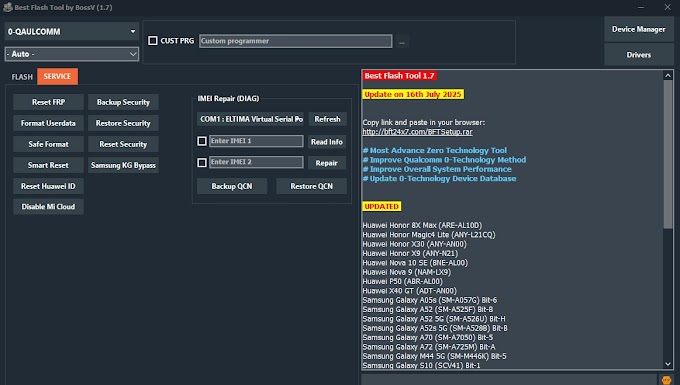Open the COM1 ELTIMA port dropdown
Screen dimensions: 680x385
(251, 119)
